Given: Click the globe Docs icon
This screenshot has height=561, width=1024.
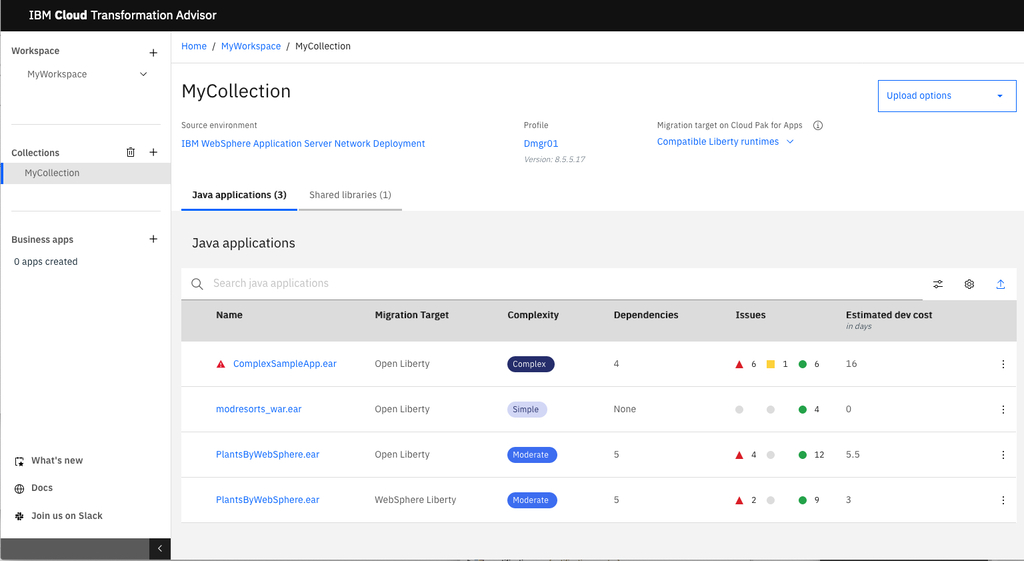Looking at the screenshot, I should (19, 489).
